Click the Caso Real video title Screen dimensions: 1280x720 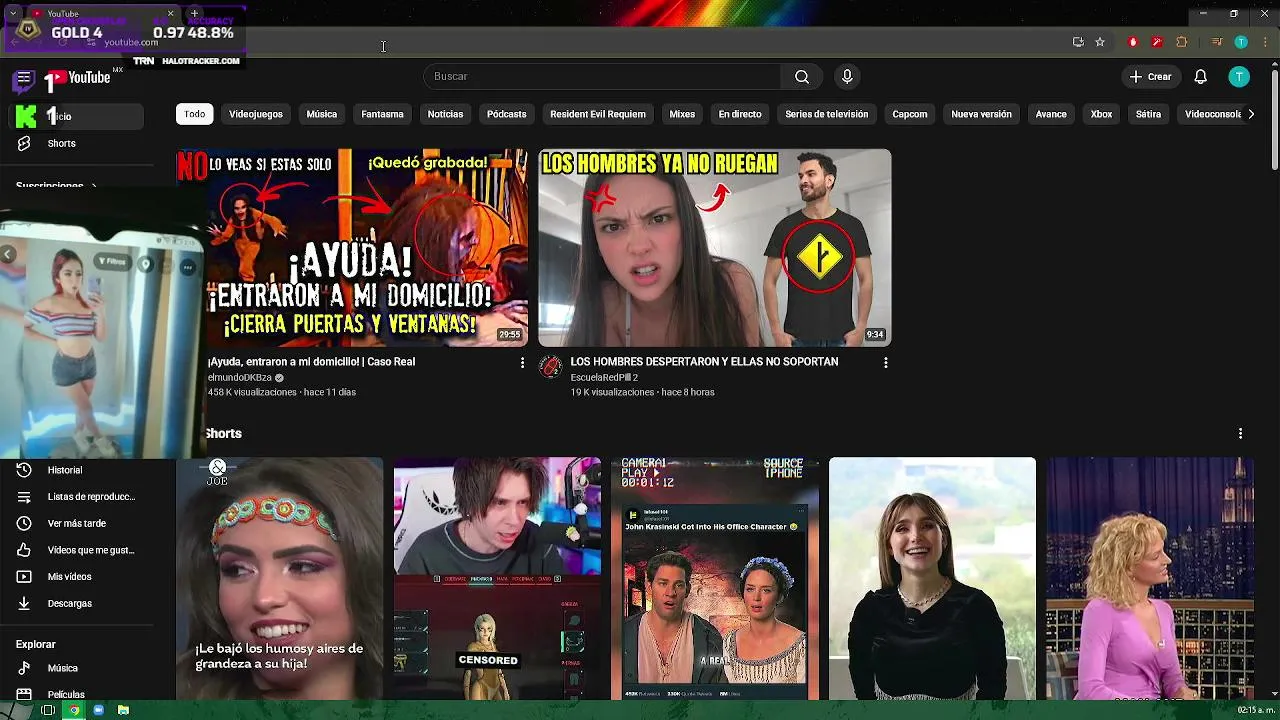point(311,362)
